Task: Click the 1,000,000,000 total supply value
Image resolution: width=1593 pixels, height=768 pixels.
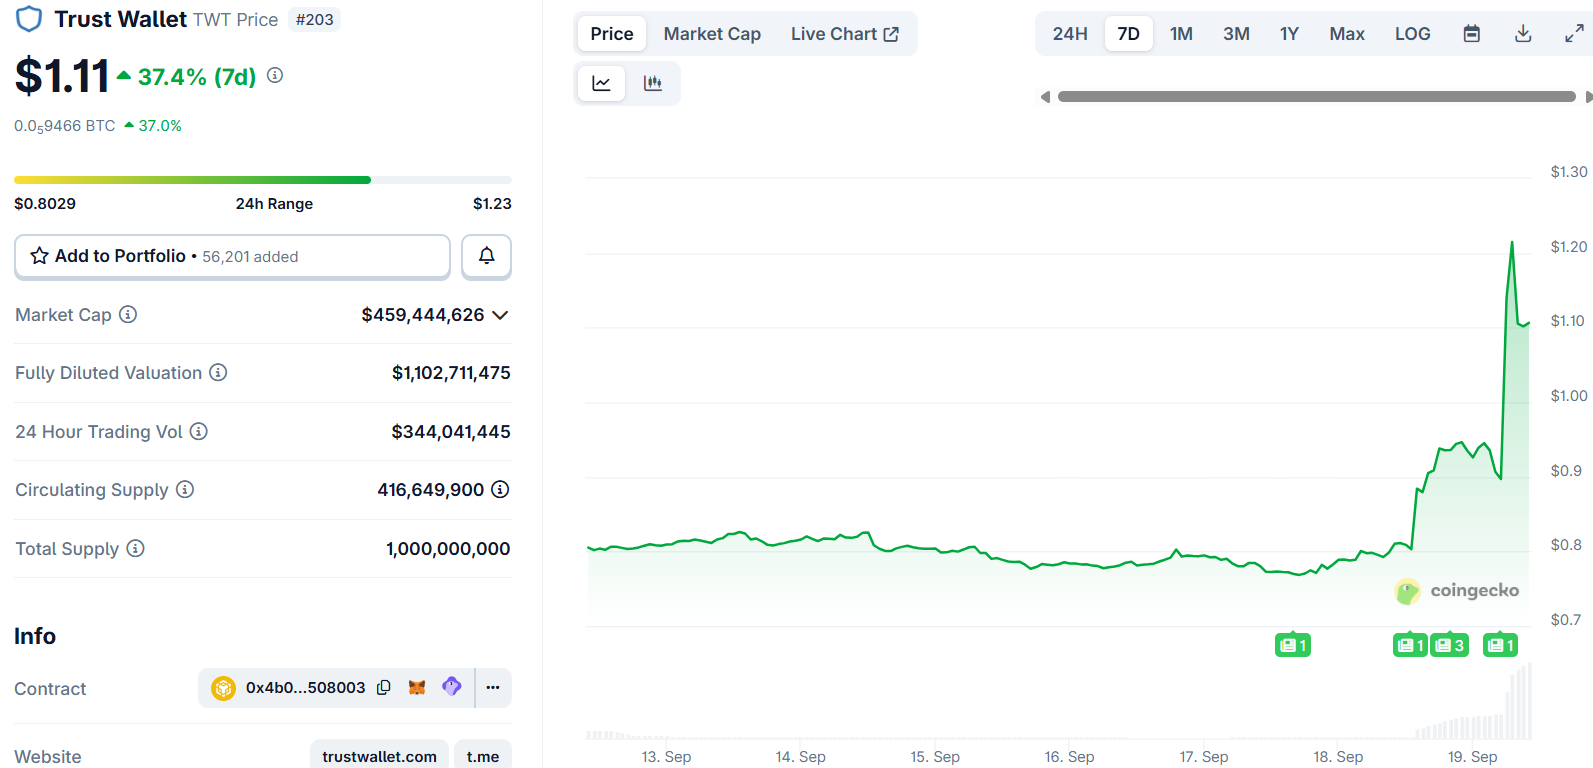Action: [x=448, y=549]
